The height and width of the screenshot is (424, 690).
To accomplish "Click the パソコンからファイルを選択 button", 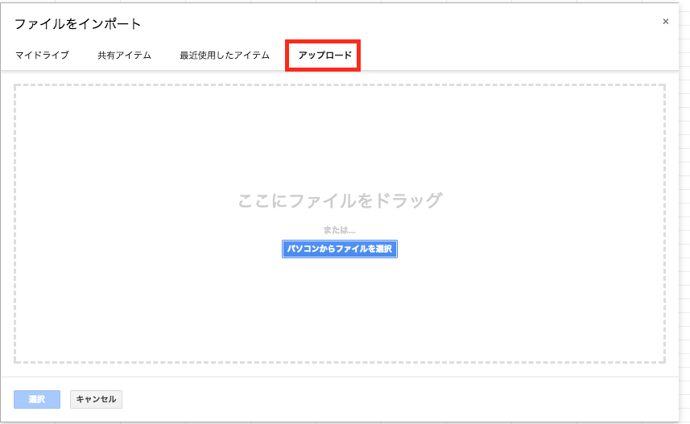I will [x=340, y=248].
